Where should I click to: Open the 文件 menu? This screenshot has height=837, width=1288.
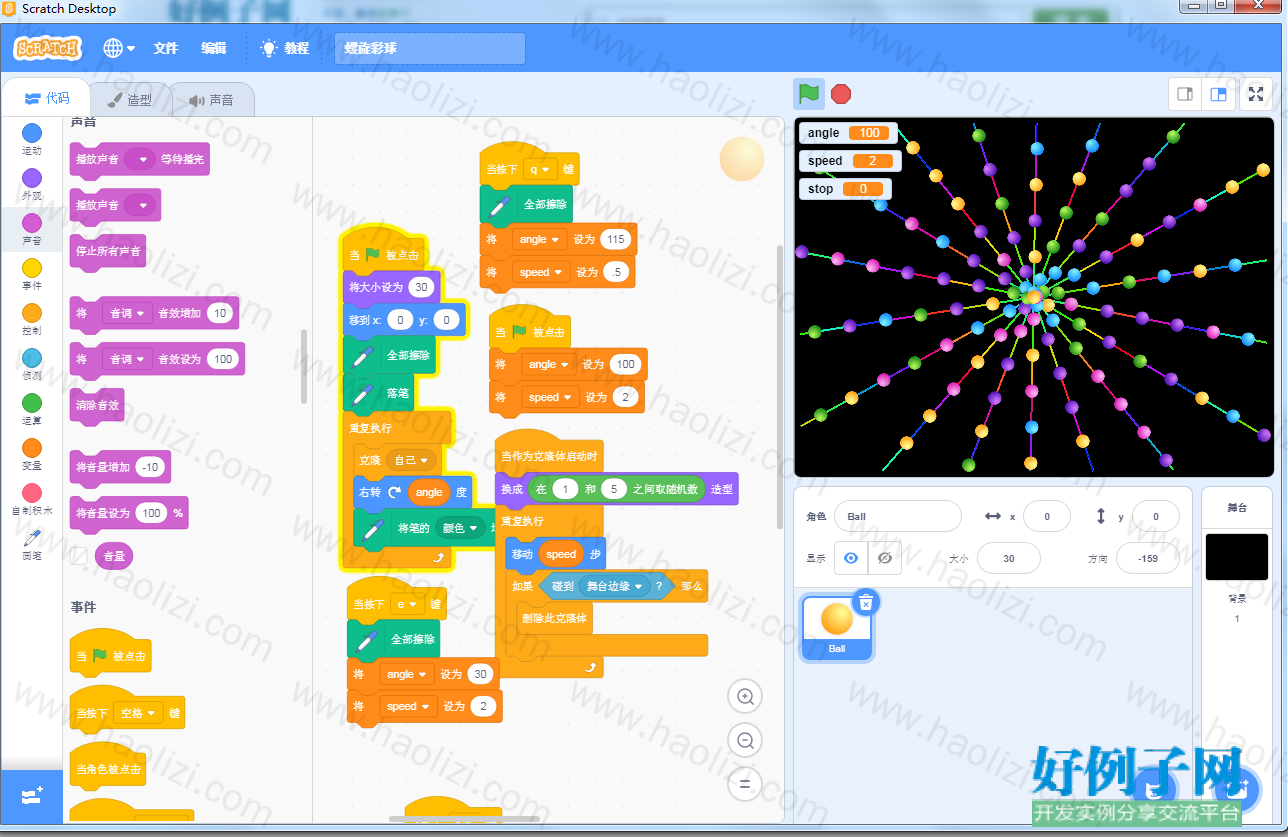(x=165, y=48)
